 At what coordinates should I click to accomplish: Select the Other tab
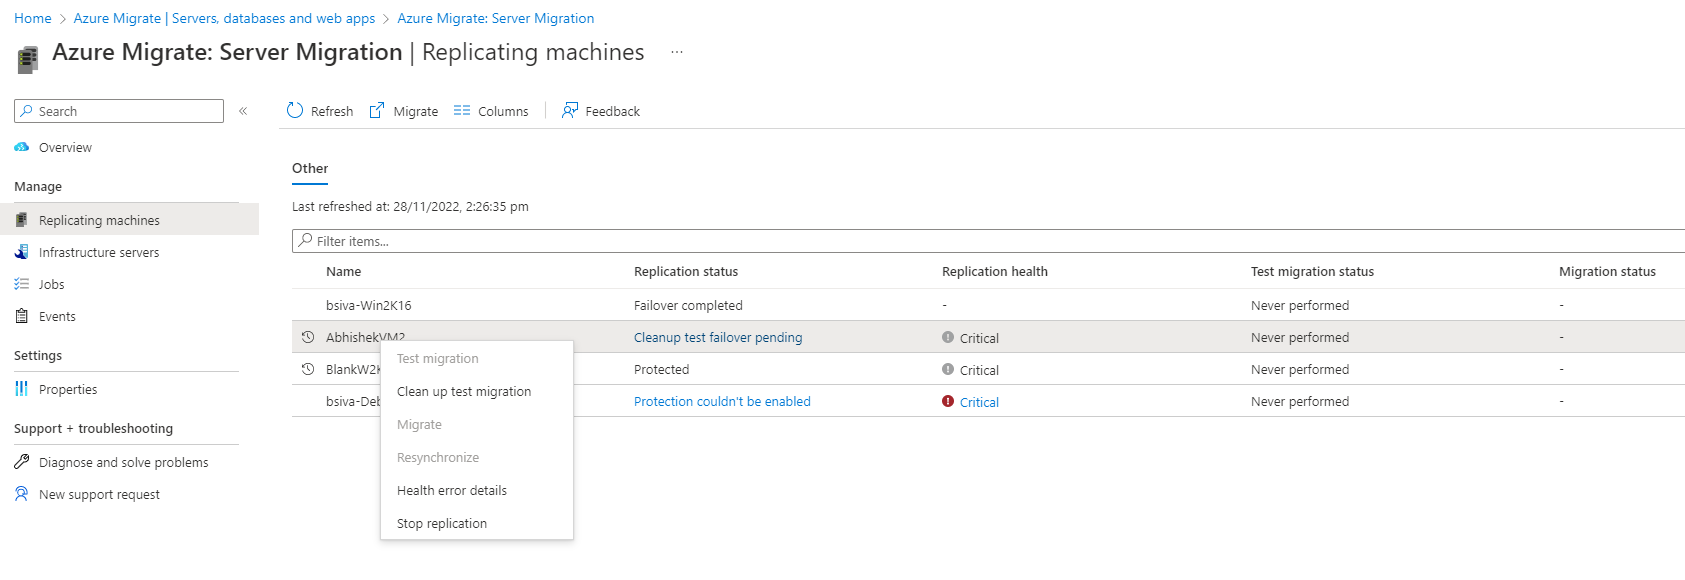click(310, 169)
